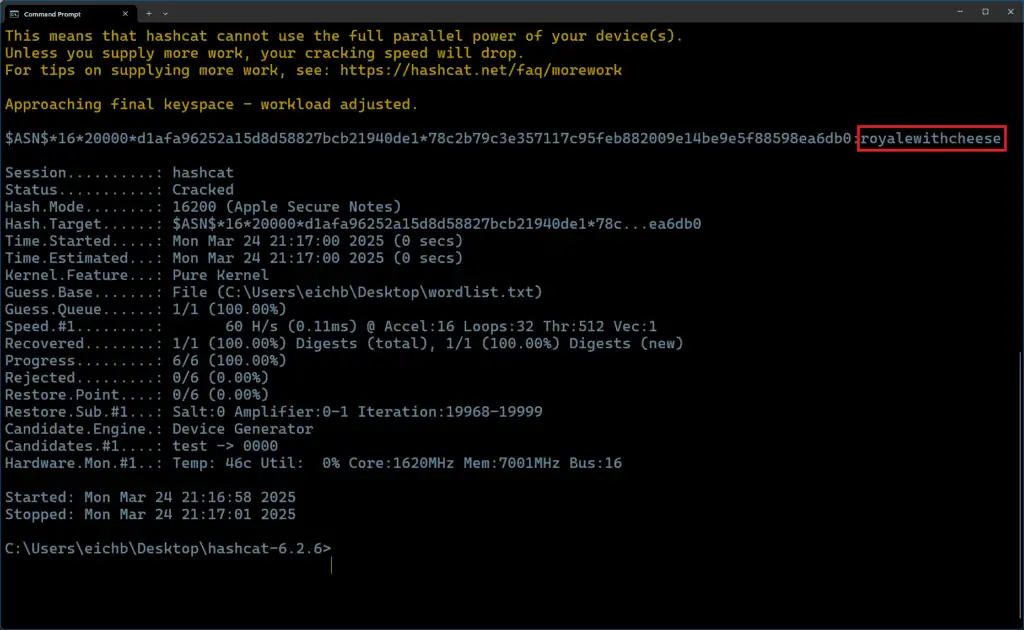This screenshot has height=630, width=1024.
Task: Open a new terminal tab
Action: pyautogui.click(x=149, y=14)
